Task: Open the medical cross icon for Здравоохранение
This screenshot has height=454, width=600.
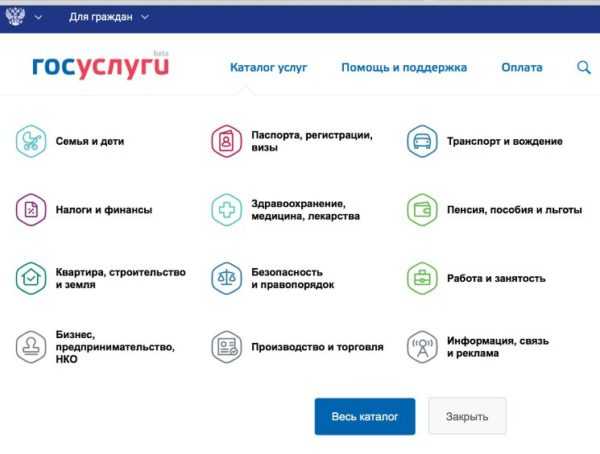Action: (x=227, y=210)
